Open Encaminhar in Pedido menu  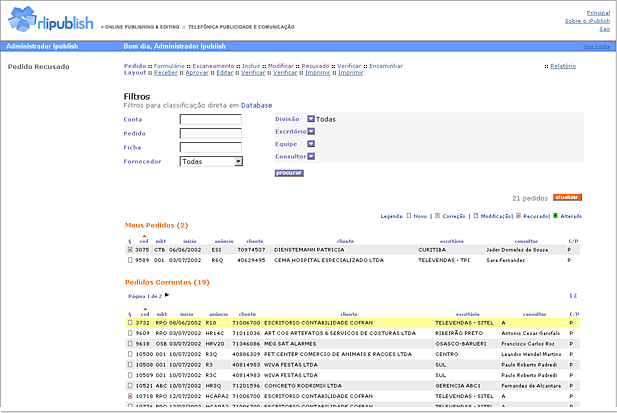[x=386, y=66]
